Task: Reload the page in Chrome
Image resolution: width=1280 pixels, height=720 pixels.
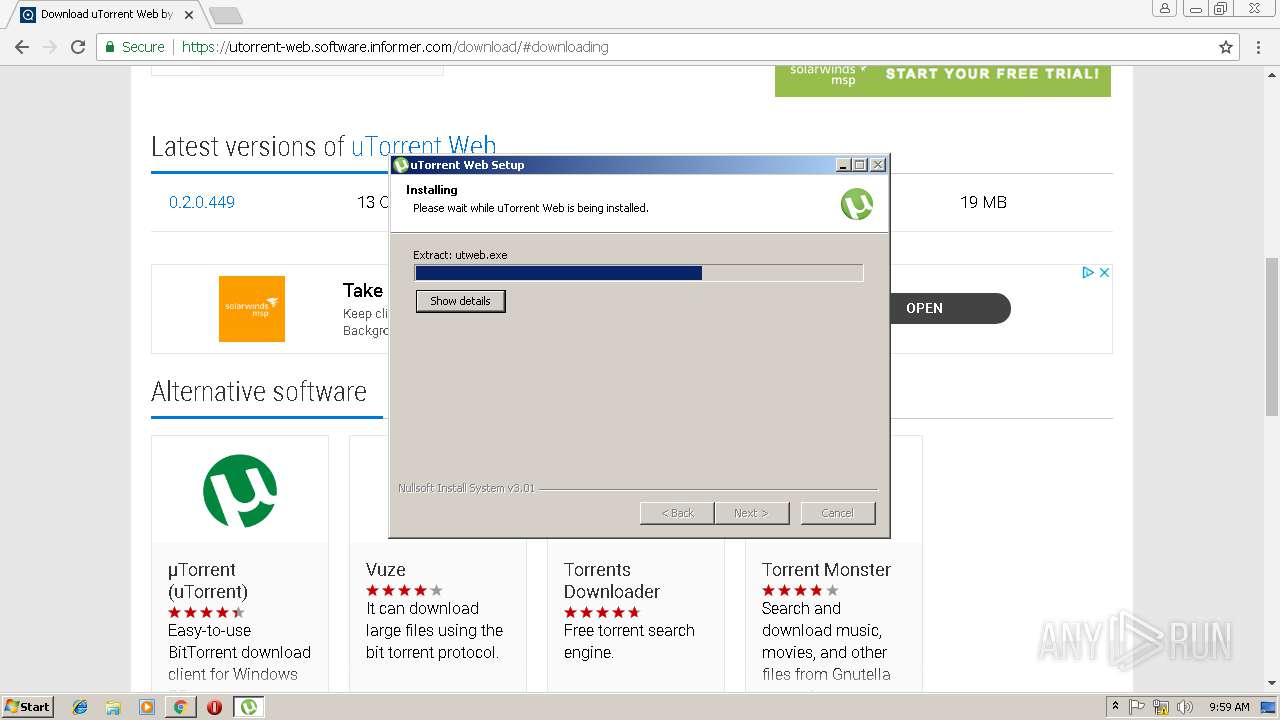Action: point(78,47)
